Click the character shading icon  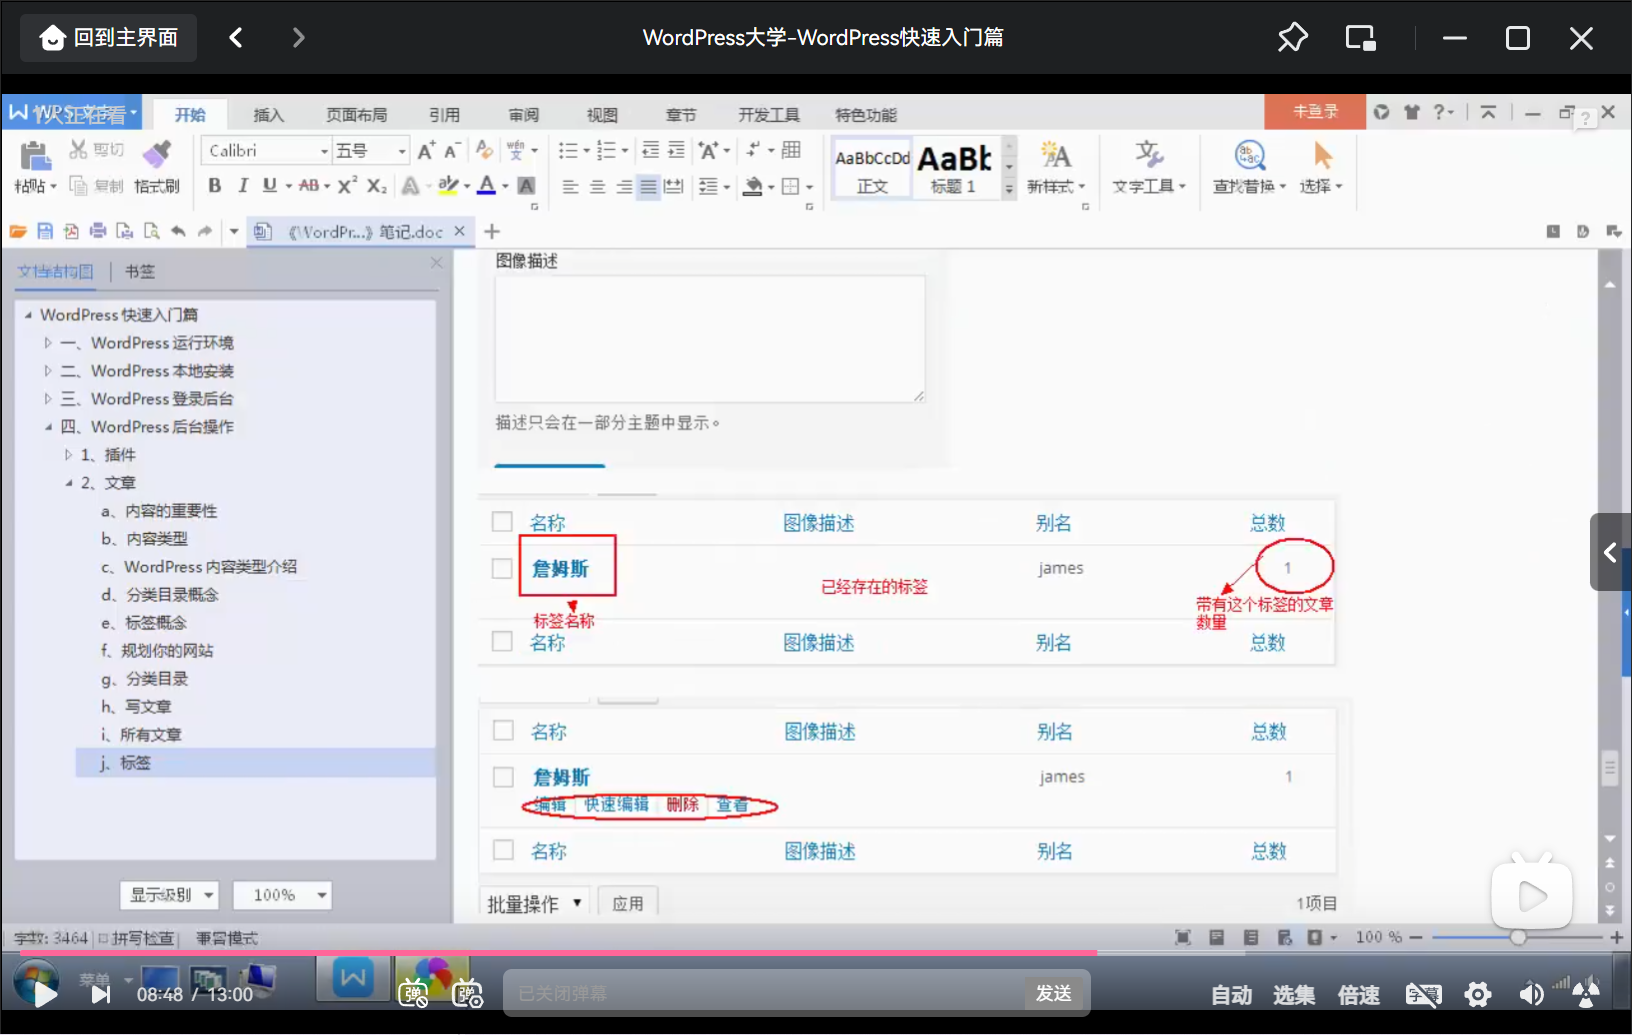pos(527,186)
